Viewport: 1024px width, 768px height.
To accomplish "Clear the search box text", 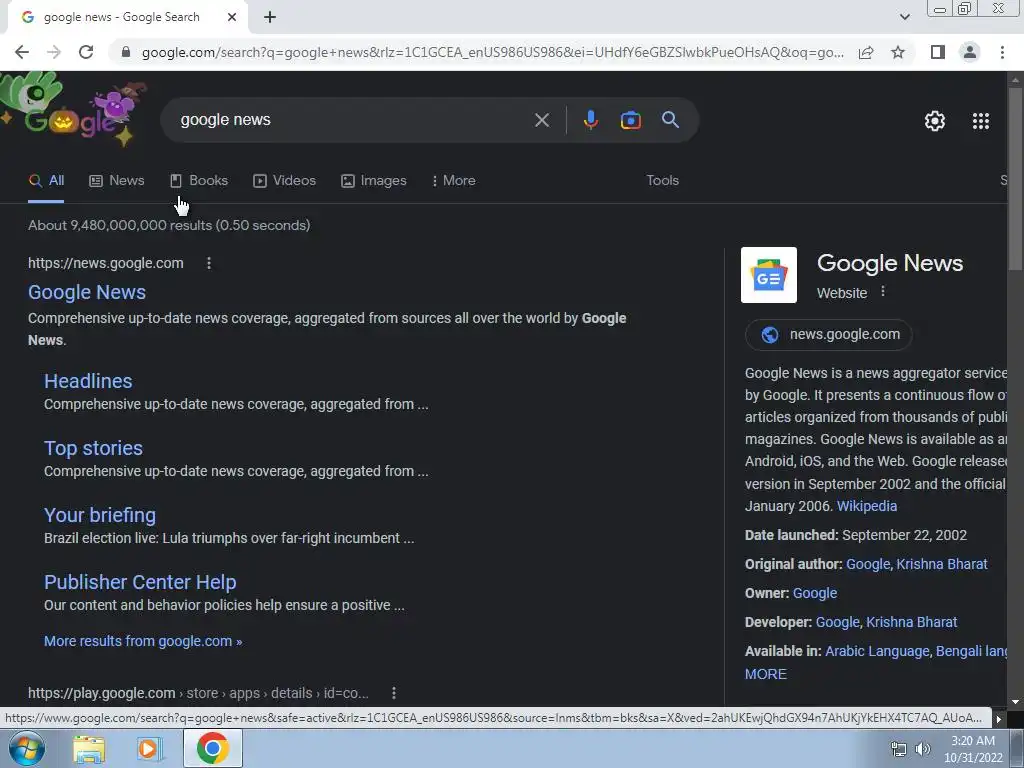I will 541,120.
